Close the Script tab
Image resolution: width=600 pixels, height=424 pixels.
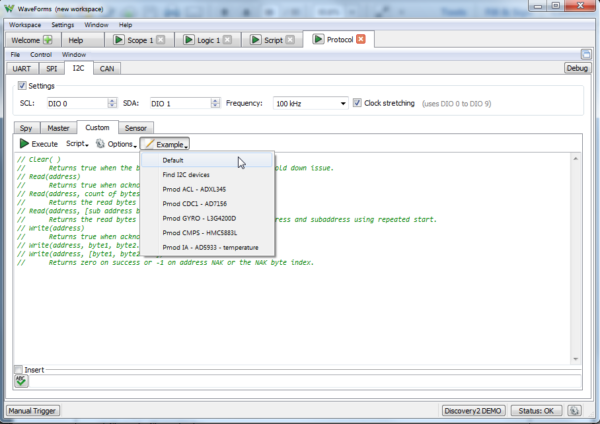(290, 40)
